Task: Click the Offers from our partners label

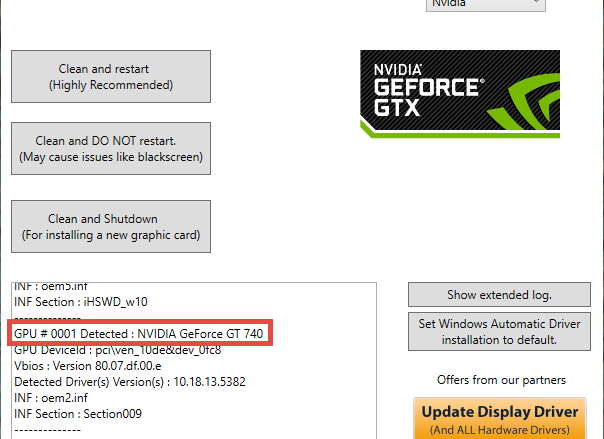Action: click(501, 380)
